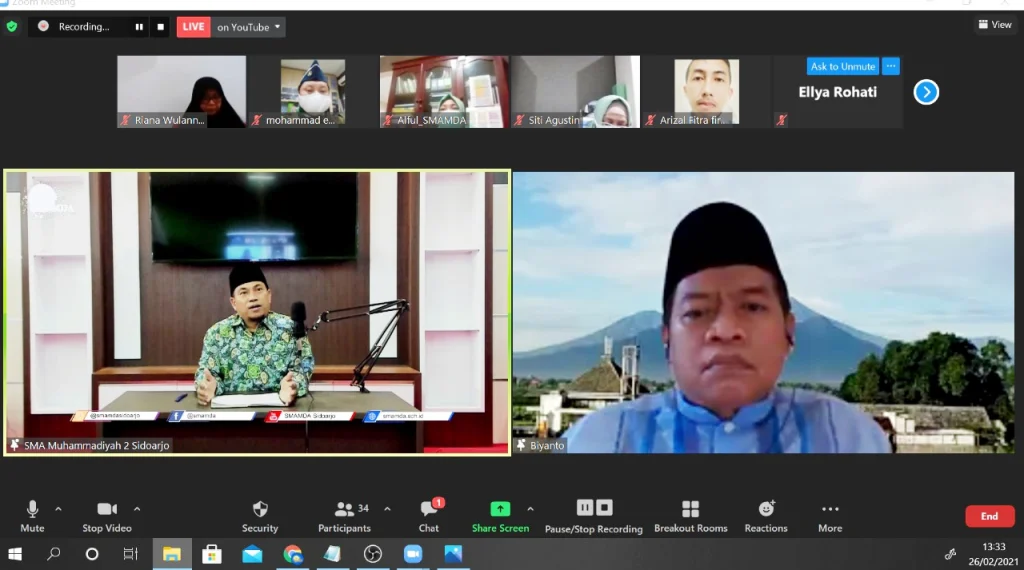Show next page of participant thumbnails
The width and height of the screenshot is (1024, 570).
click(926, 92)
